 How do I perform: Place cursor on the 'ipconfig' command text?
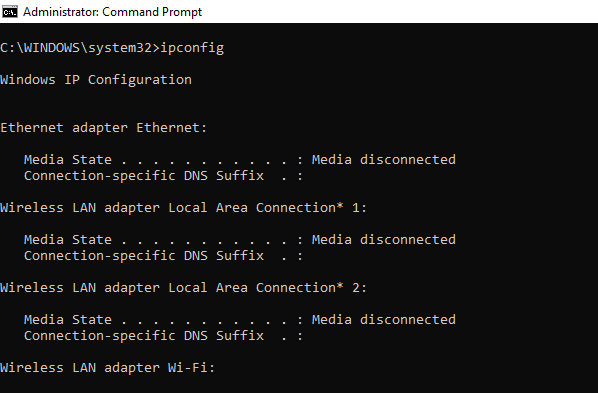(192, 48)
